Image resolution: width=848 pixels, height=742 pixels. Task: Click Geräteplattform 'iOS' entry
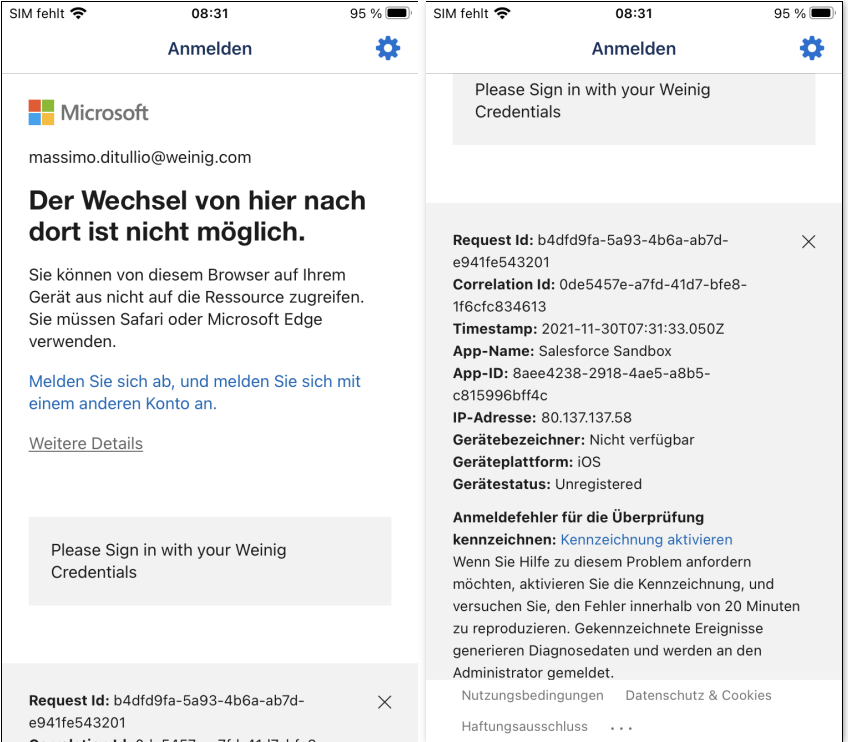click(527, 462)
